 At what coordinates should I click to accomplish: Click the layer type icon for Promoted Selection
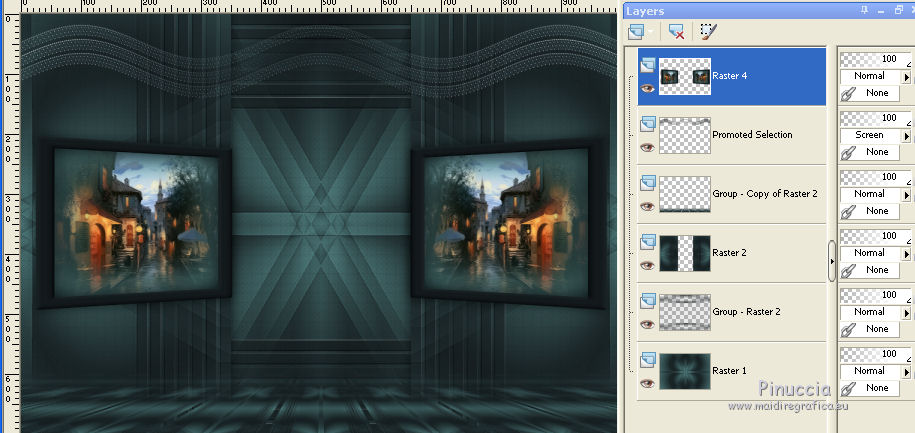point(648,124)
